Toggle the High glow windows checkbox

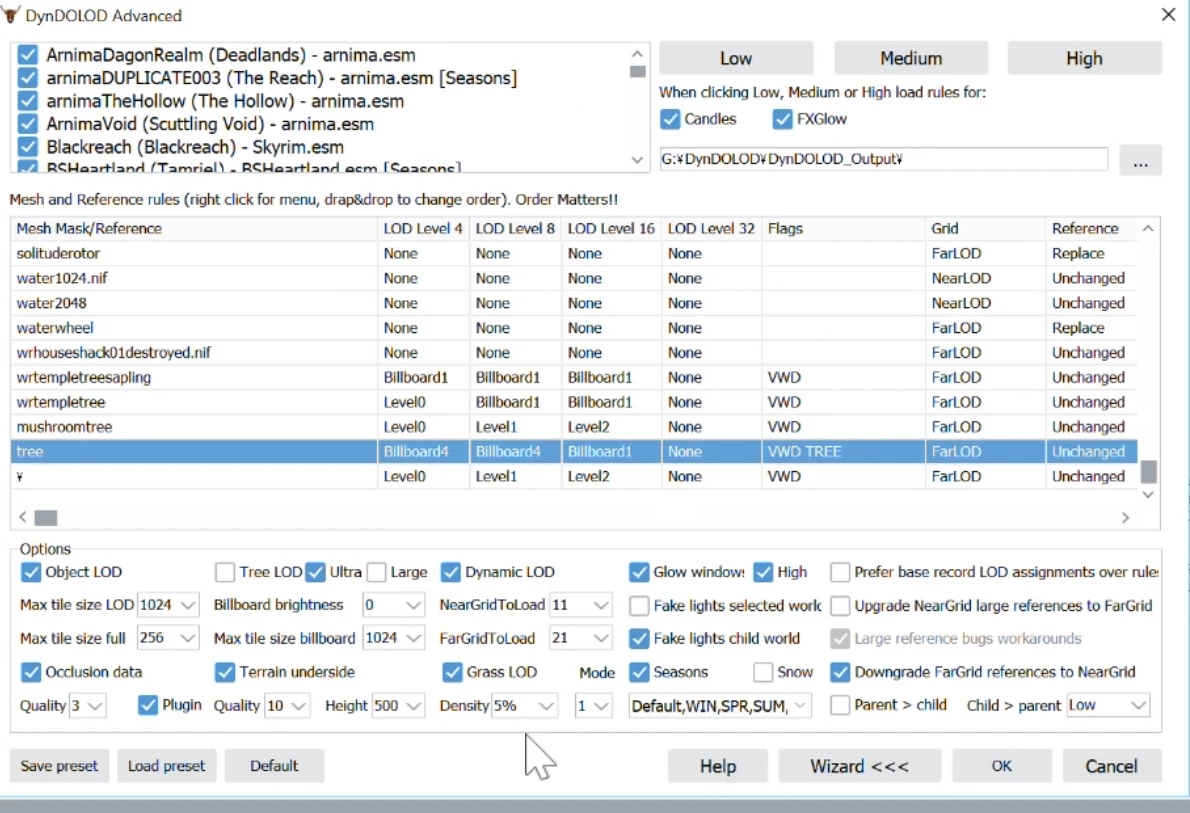point(763,572)
